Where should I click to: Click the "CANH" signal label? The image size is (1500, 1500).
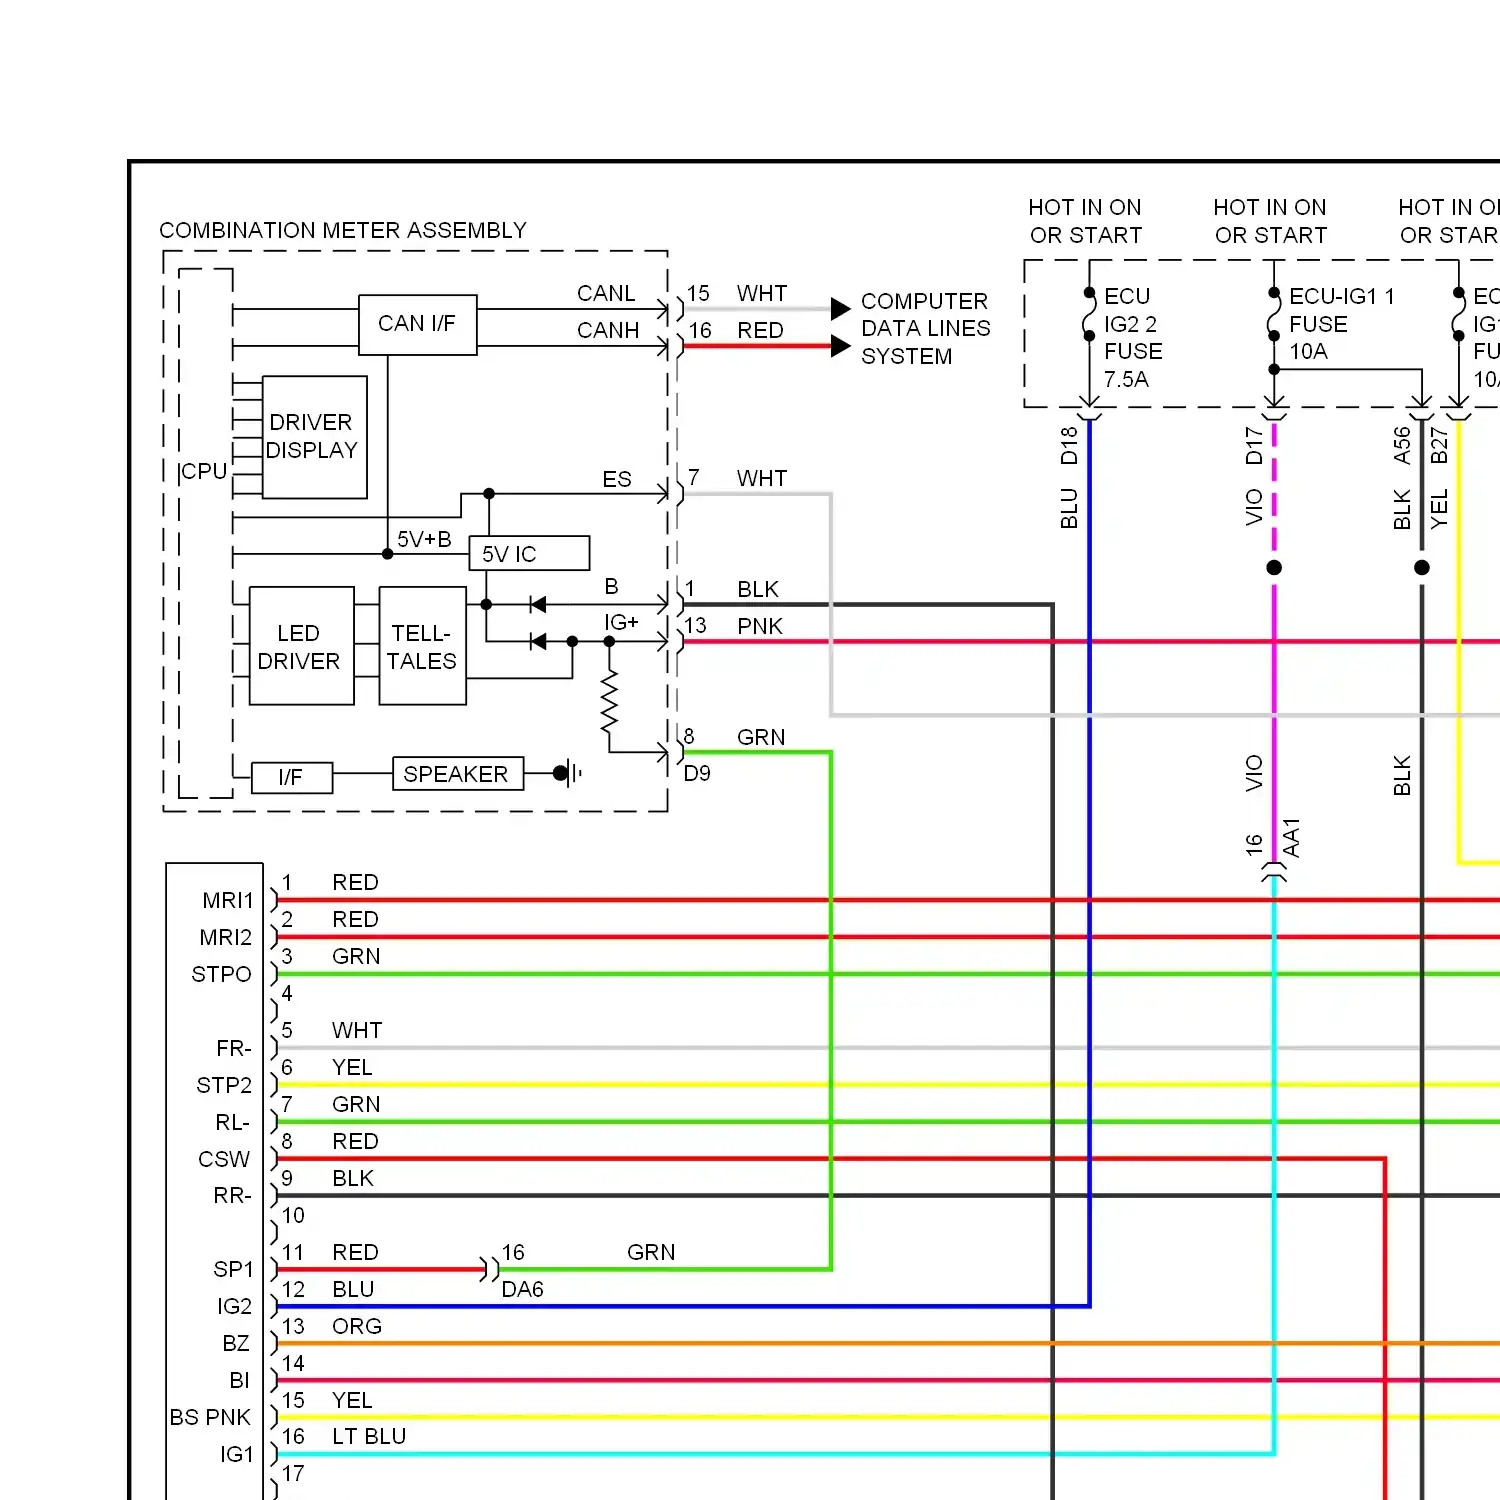(608, 330)
